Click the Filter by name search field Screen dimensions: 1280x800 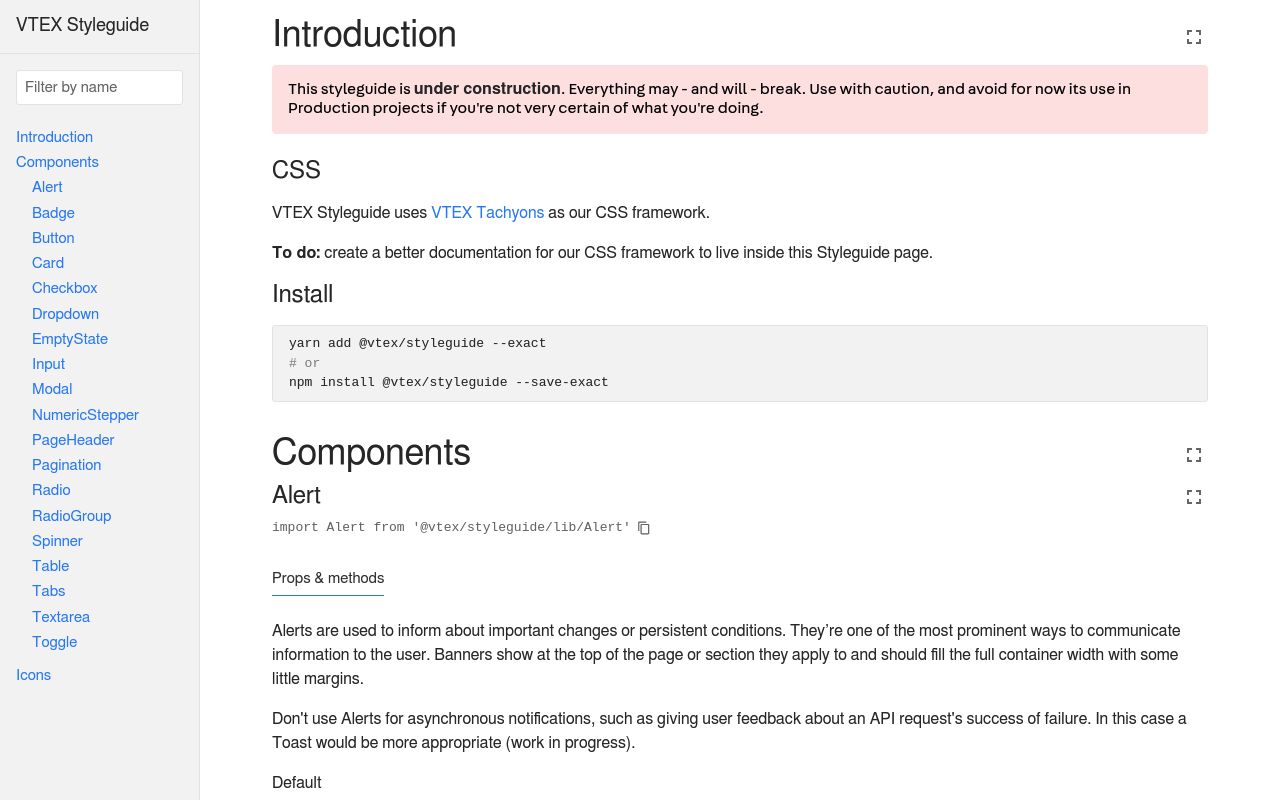click(x=99, y=88)
